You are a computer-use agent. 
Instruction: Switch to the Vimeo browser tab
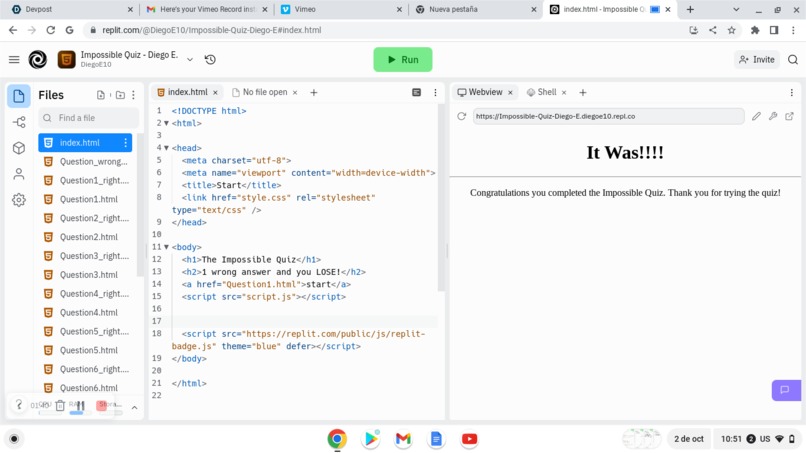[341, 9]
